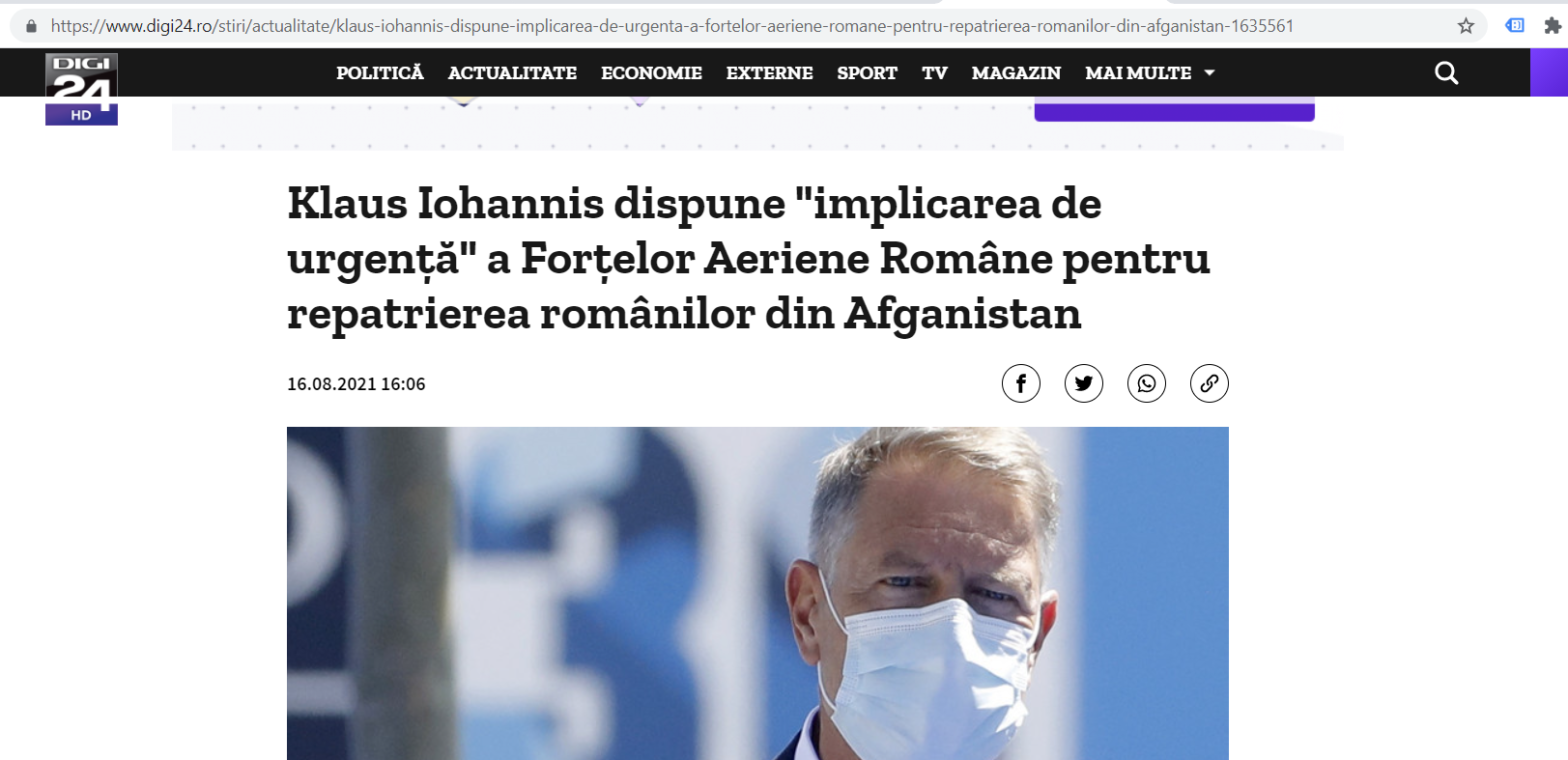
Task: Open the POLITICĂ section
Action: tap(380, 73)
